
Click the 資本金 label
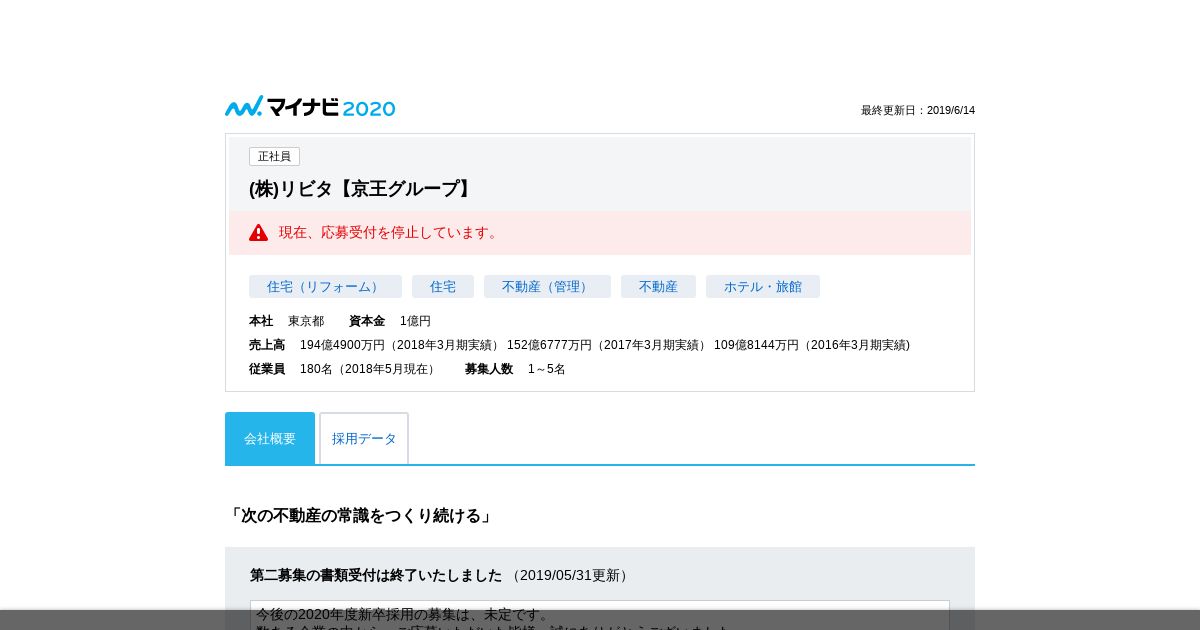click(367, 321)
